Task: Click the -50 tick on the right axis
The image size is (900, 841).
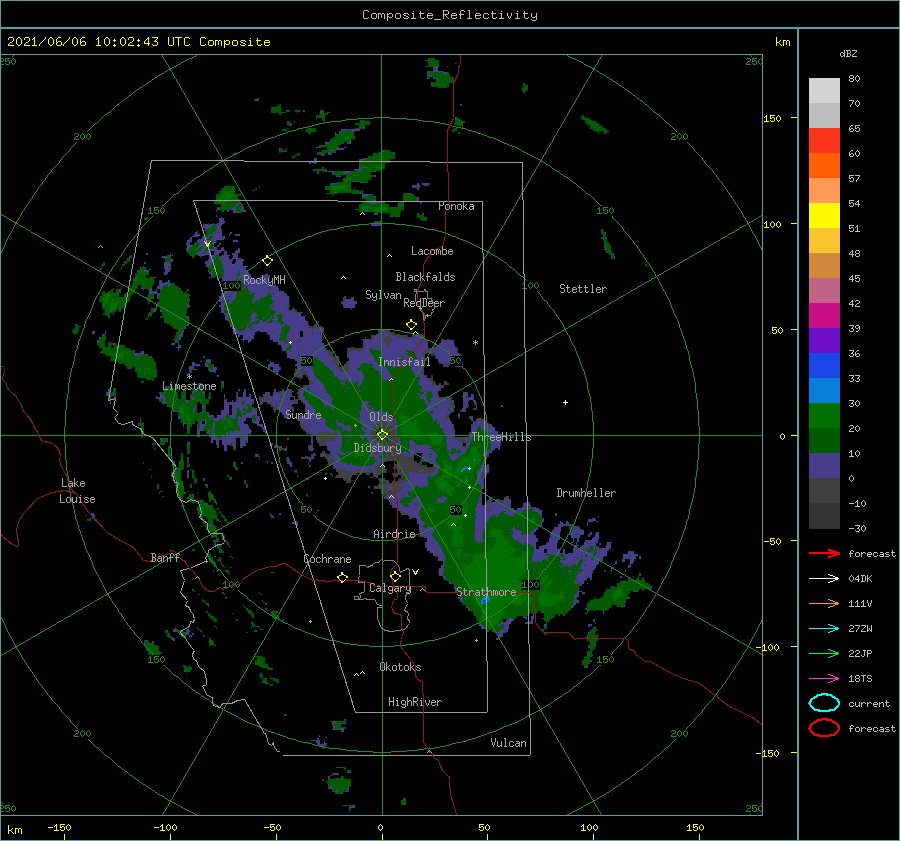Action: pyautogui.click(x=772, y=541)
